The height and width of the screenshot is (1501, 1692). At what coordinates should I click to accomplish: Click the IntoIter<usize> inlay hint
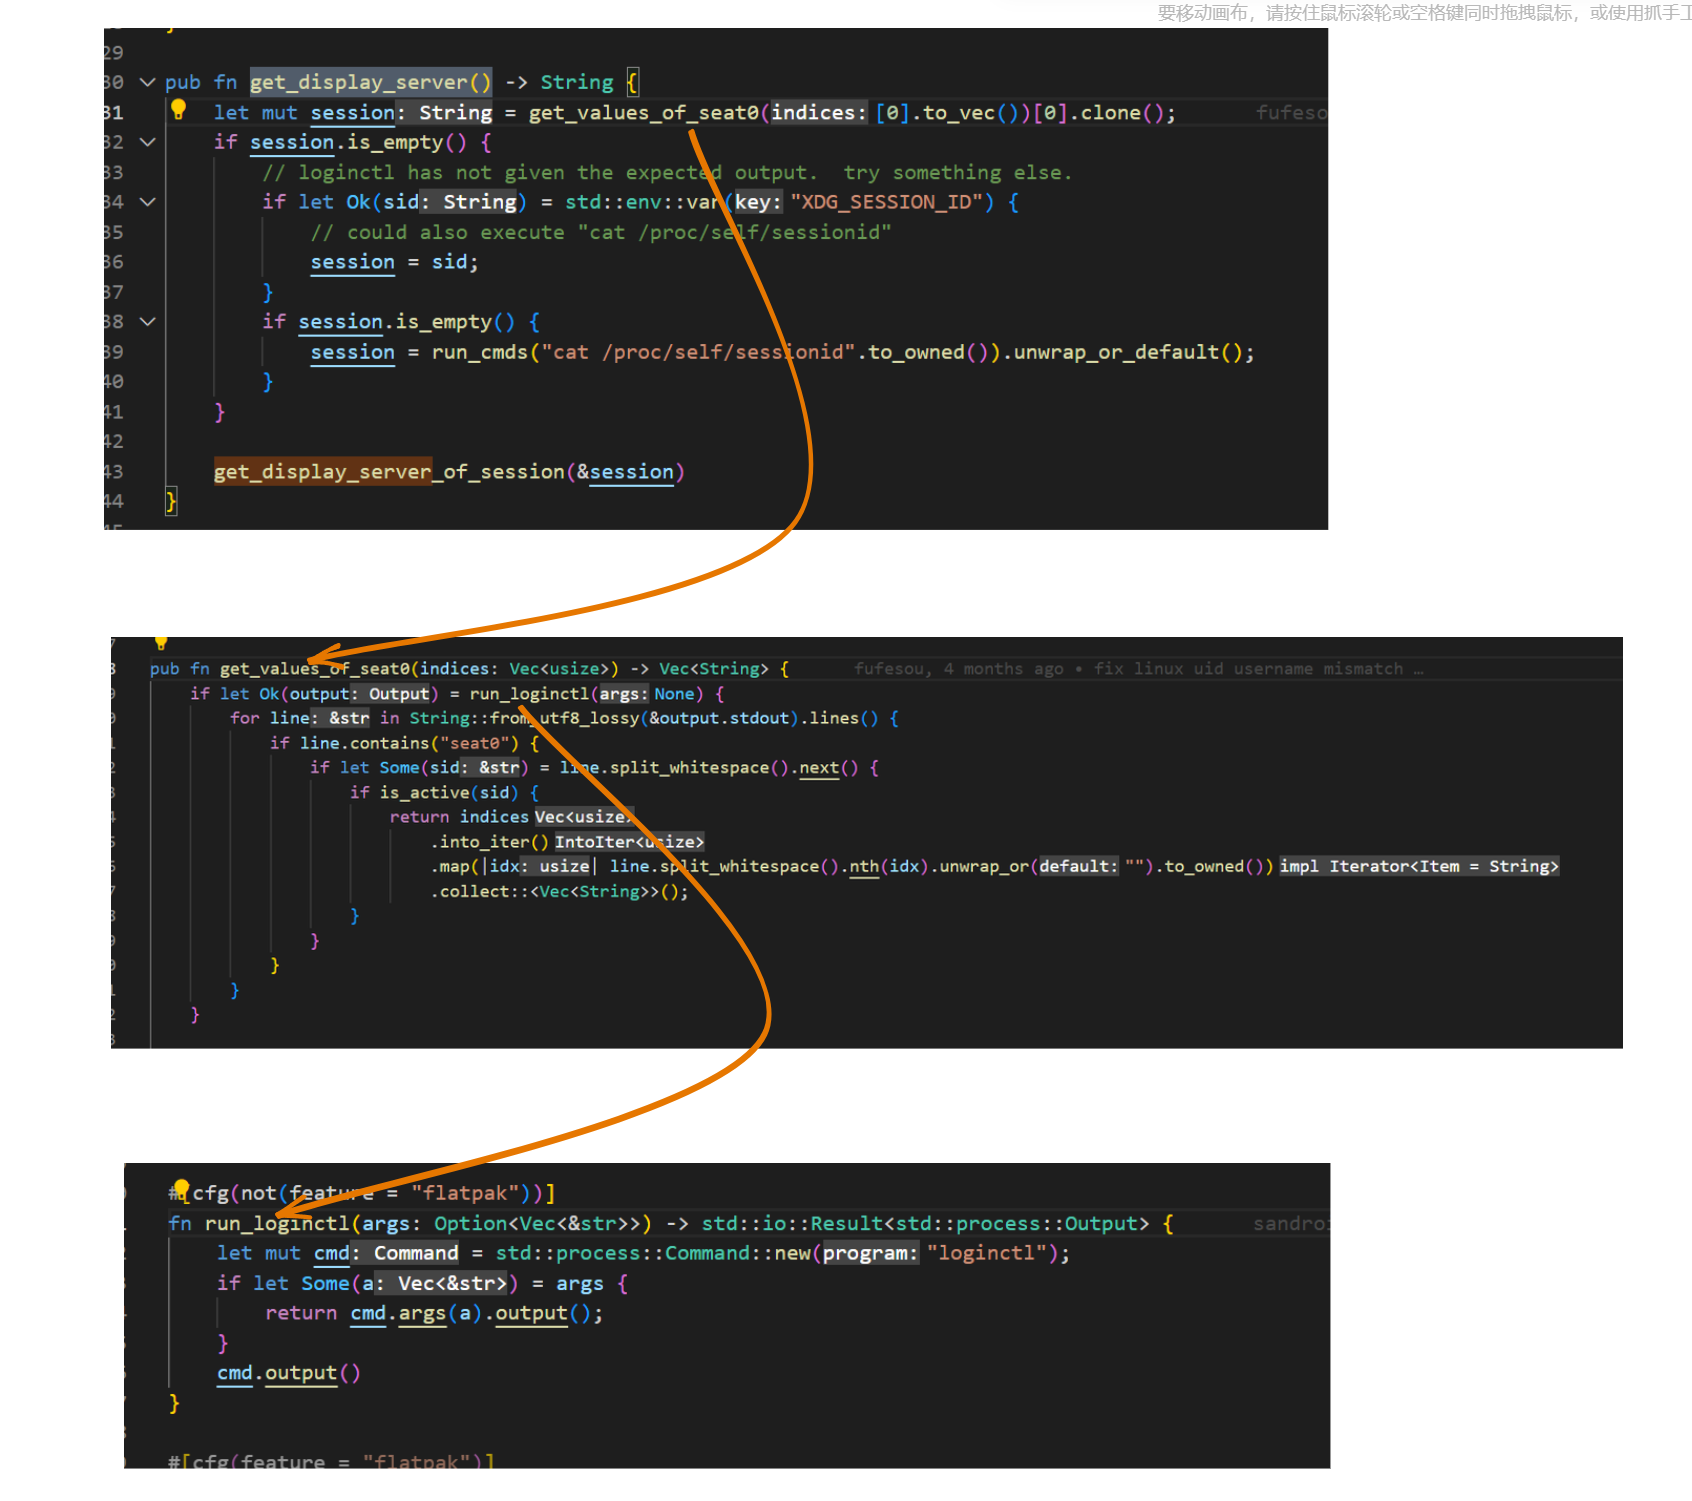pos(629,841)
